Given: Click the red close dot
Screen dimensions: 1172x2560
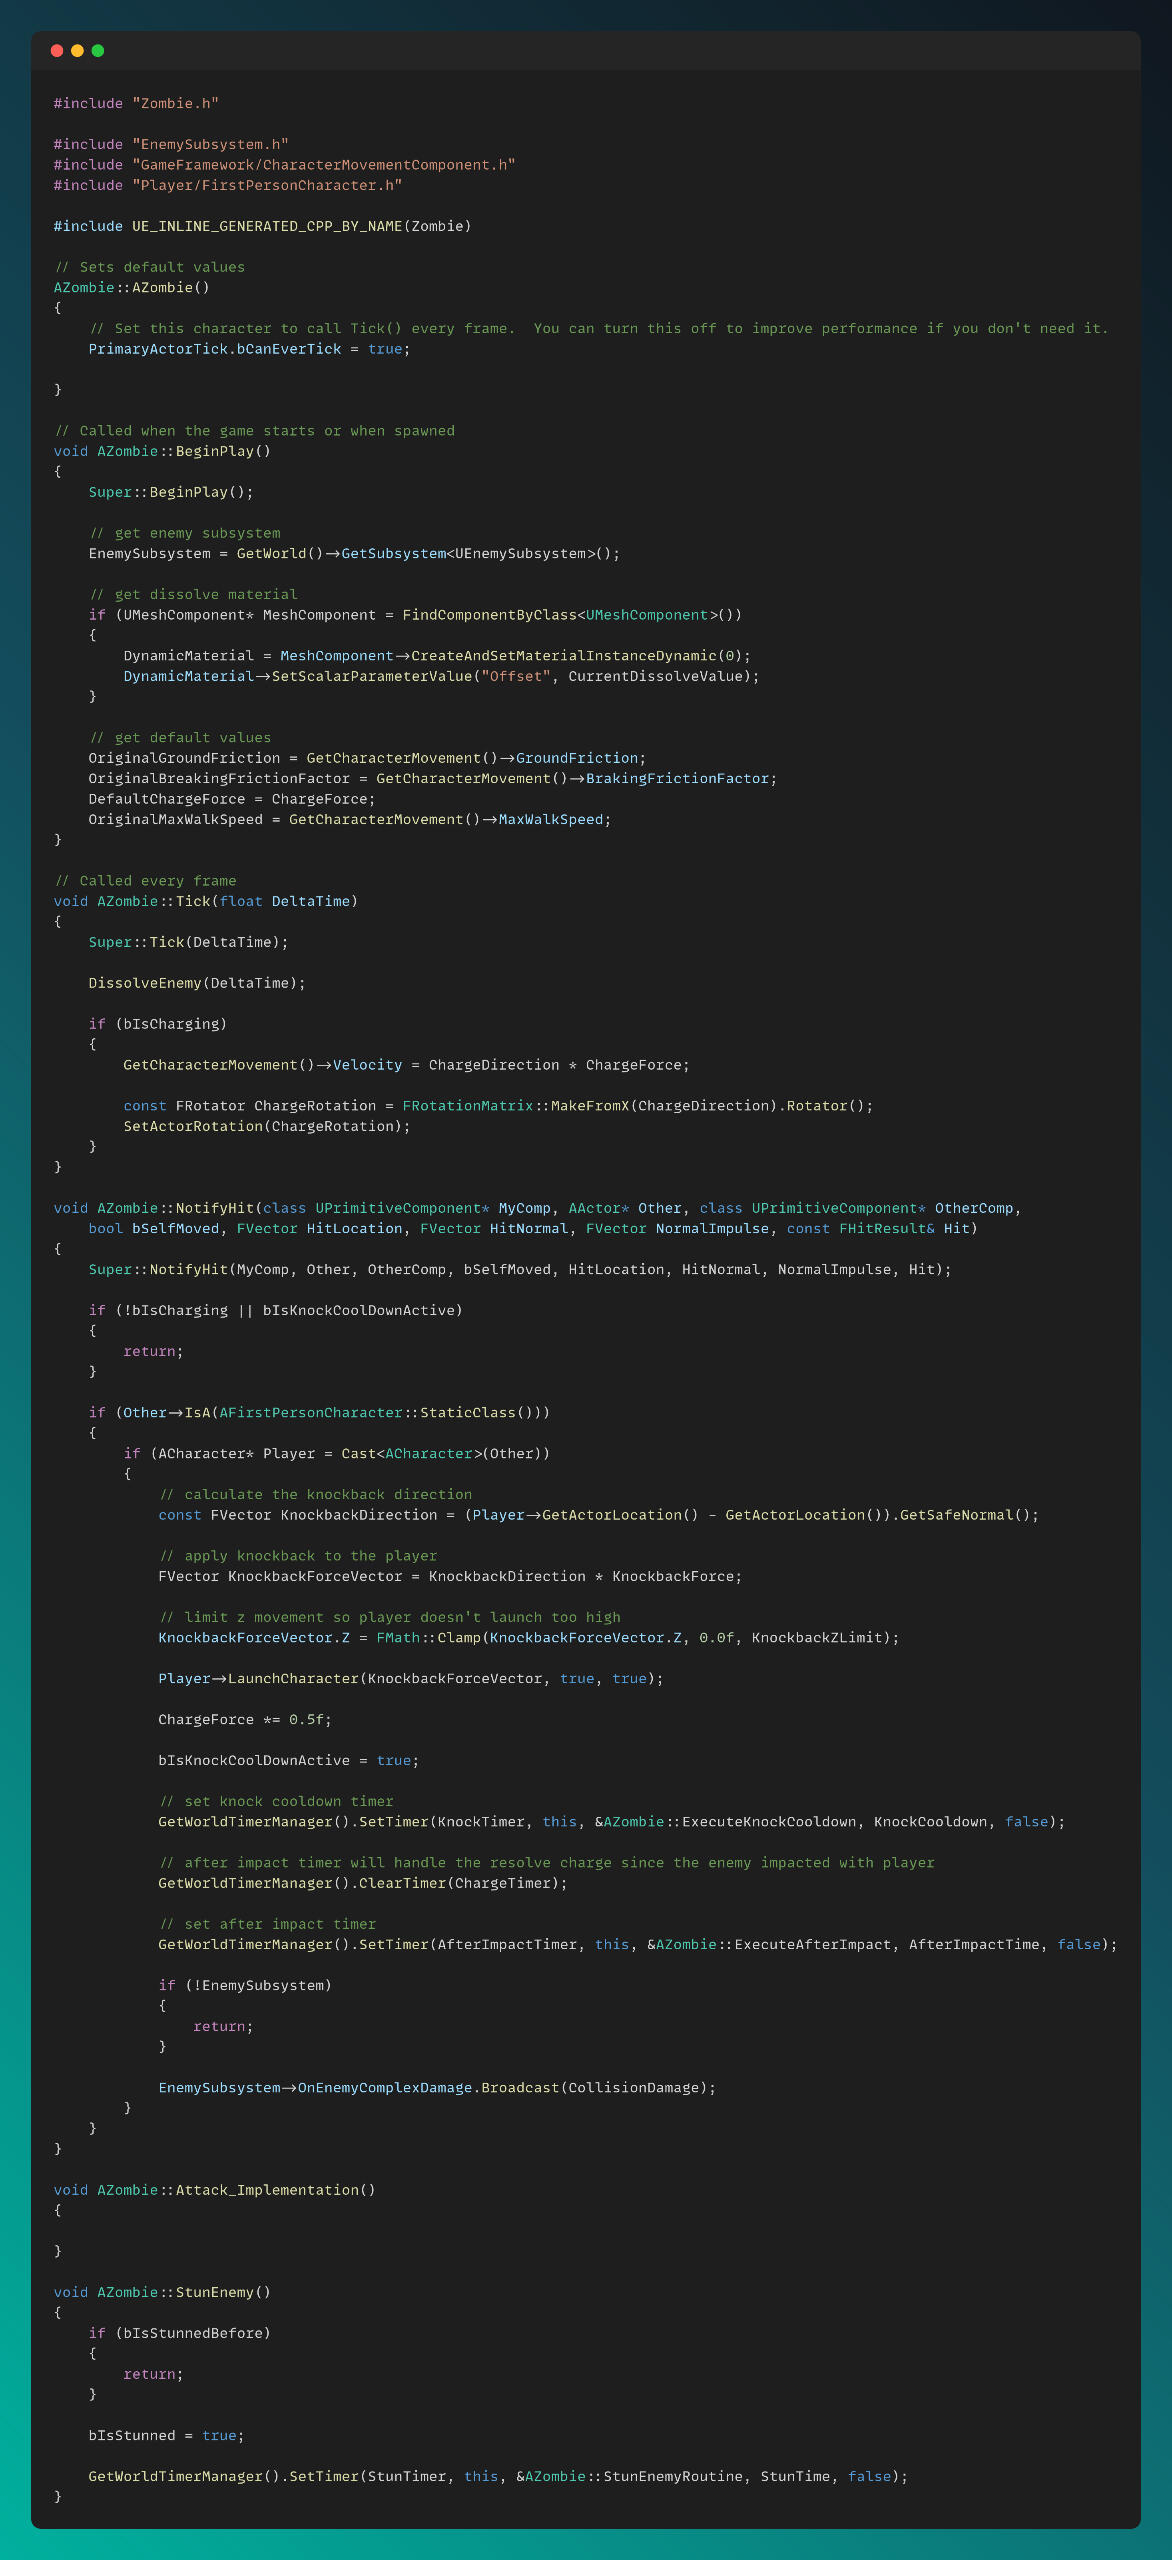Looking at the screenshot, I should pyautogui.click(x=57, y=51).
